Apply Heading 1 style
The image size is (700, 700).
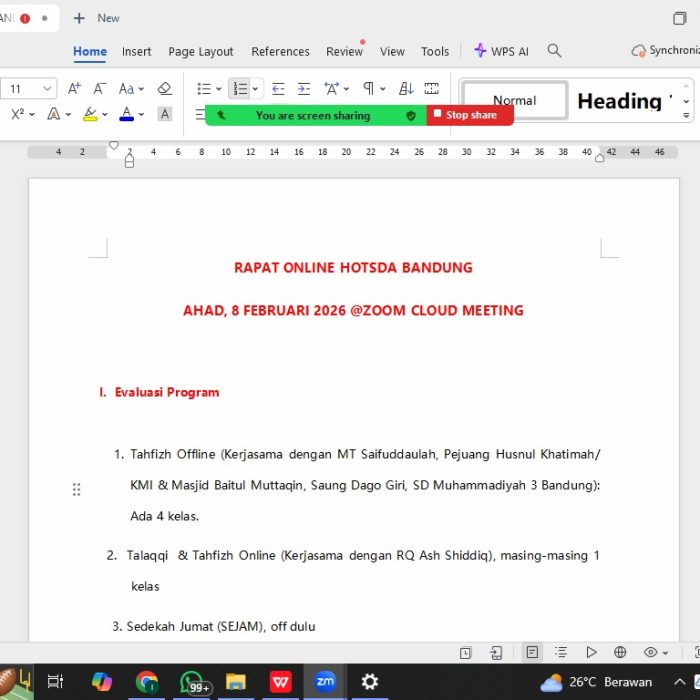pos(624,101)
